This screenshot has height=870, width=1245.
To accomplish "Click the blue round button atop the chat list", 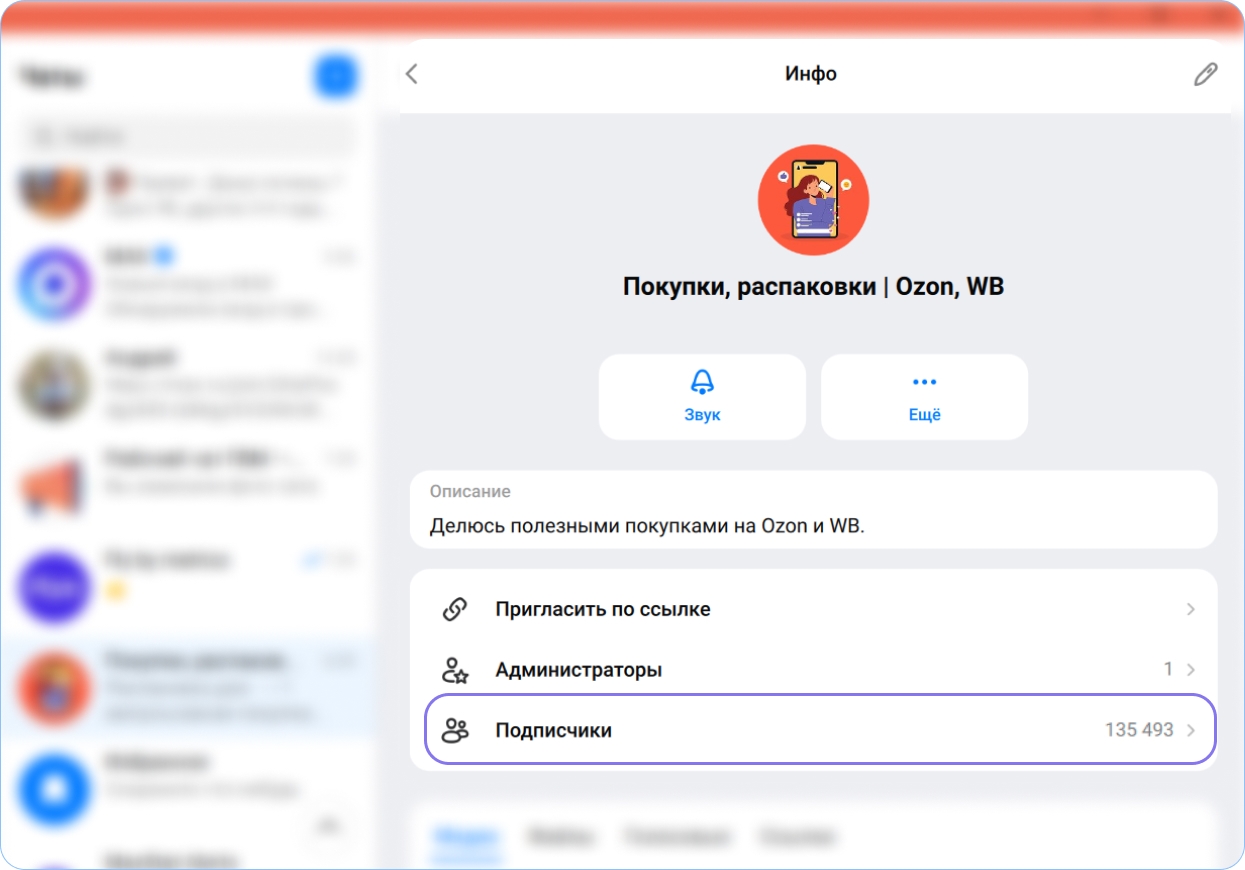I will pos(336,76).
